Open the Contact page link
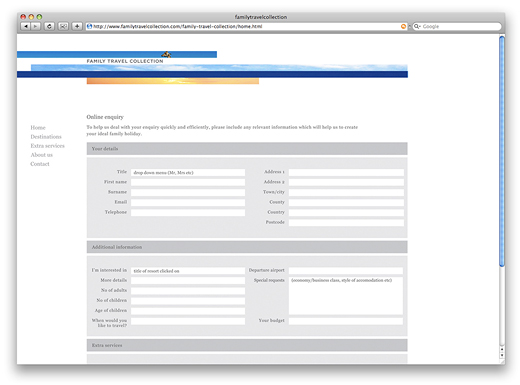 [40, 164]
